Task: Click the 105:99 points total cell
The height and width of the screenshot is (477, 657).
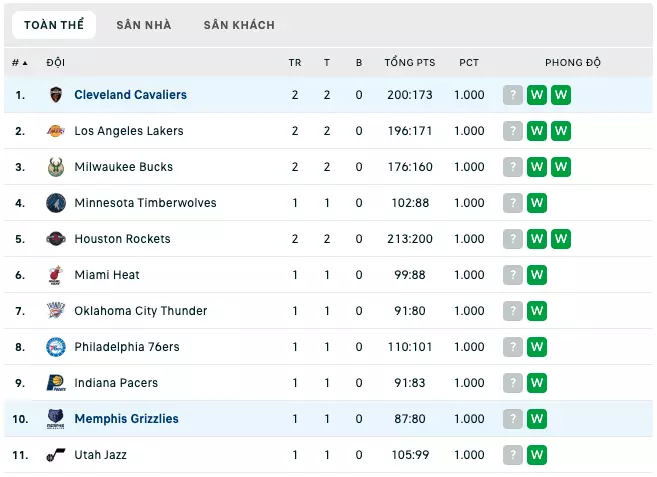Action: coord(410,455)
